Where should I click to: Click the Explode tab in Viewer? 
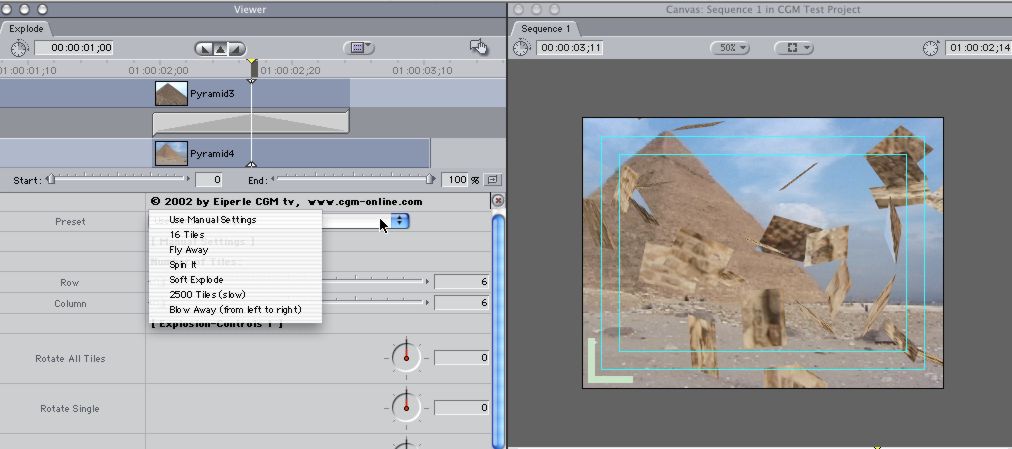point(26,29)
